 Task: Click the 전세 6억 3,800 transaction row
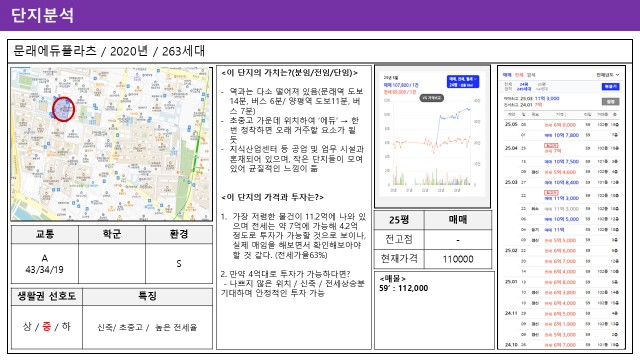[x=561, y=293]
